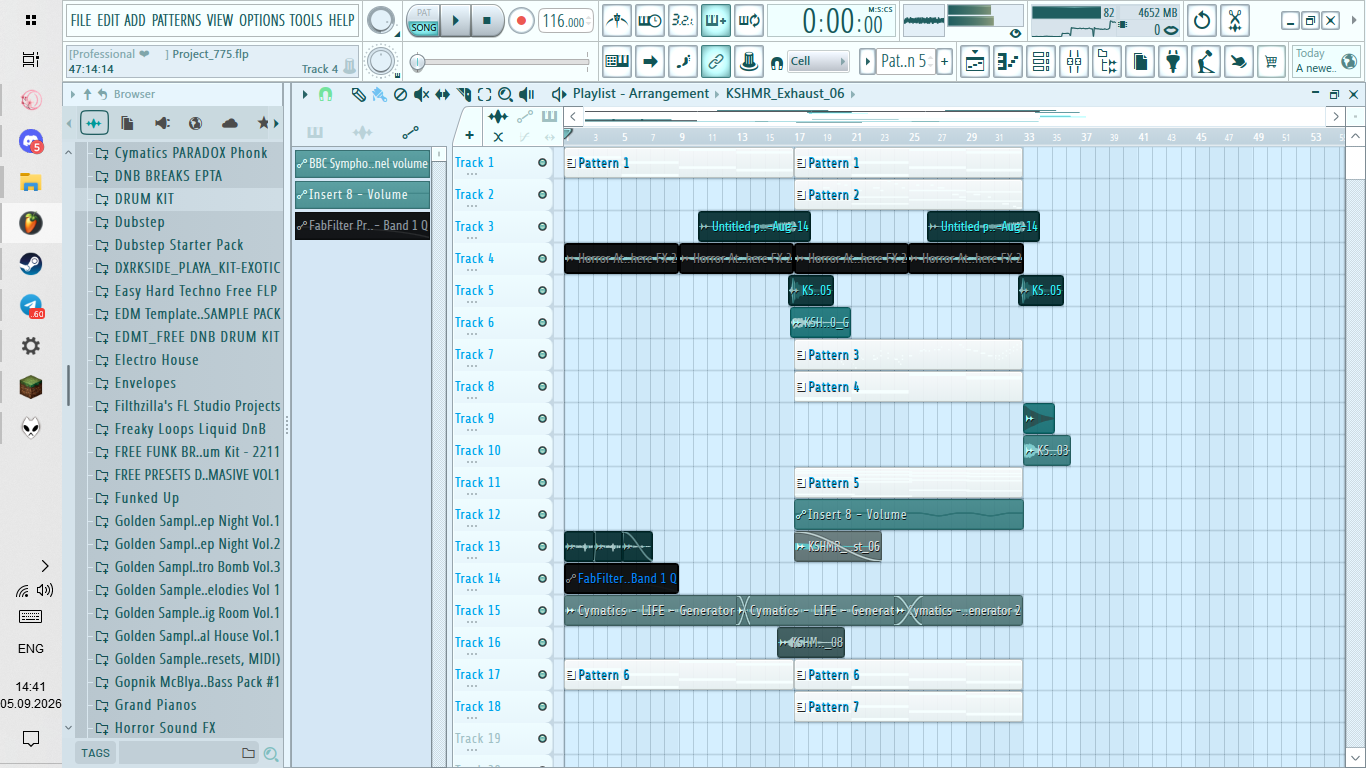Toggle typing keyboard to piano
Viewport: 1366px width, 768px height.
pyautogui.click(x=617, y=62)
